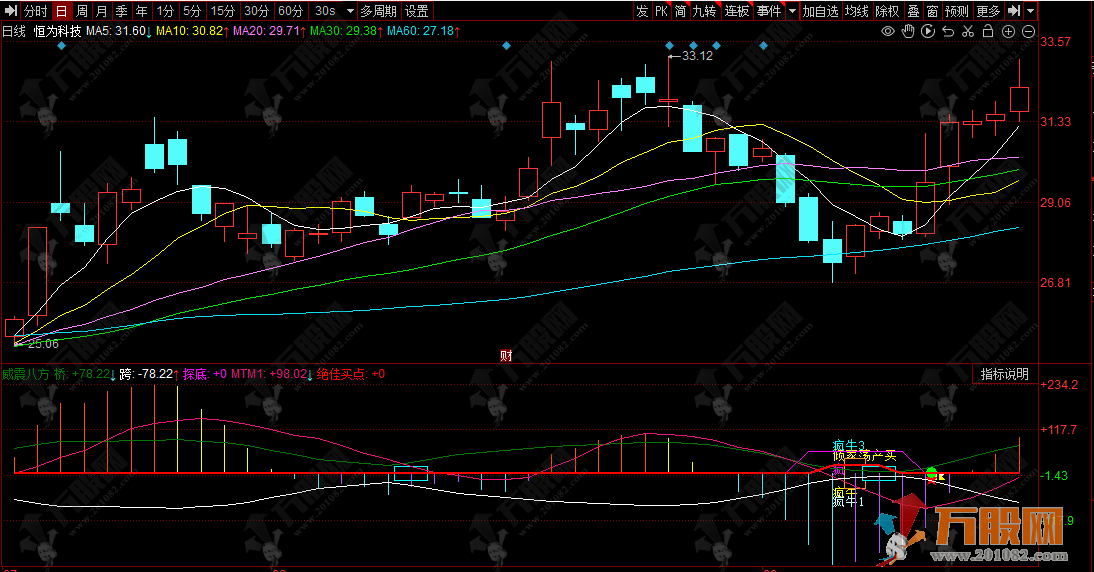Toggle the chart lock icon

pos(988,32)
